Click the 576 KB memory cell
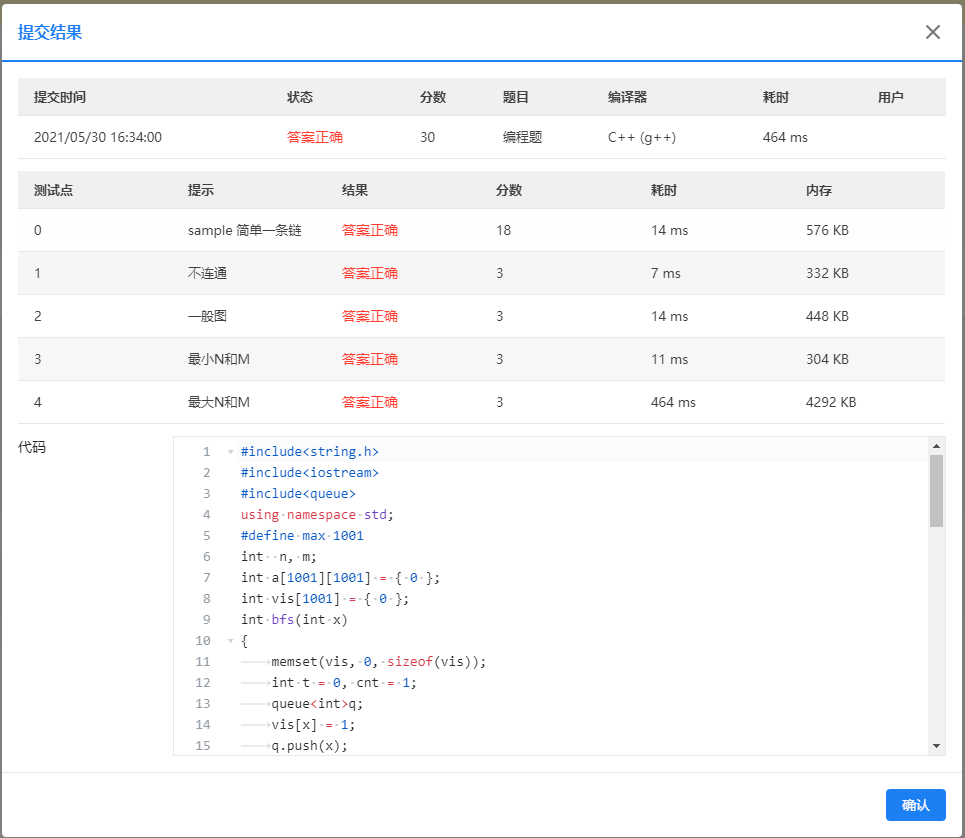 [x=827, y=230]
